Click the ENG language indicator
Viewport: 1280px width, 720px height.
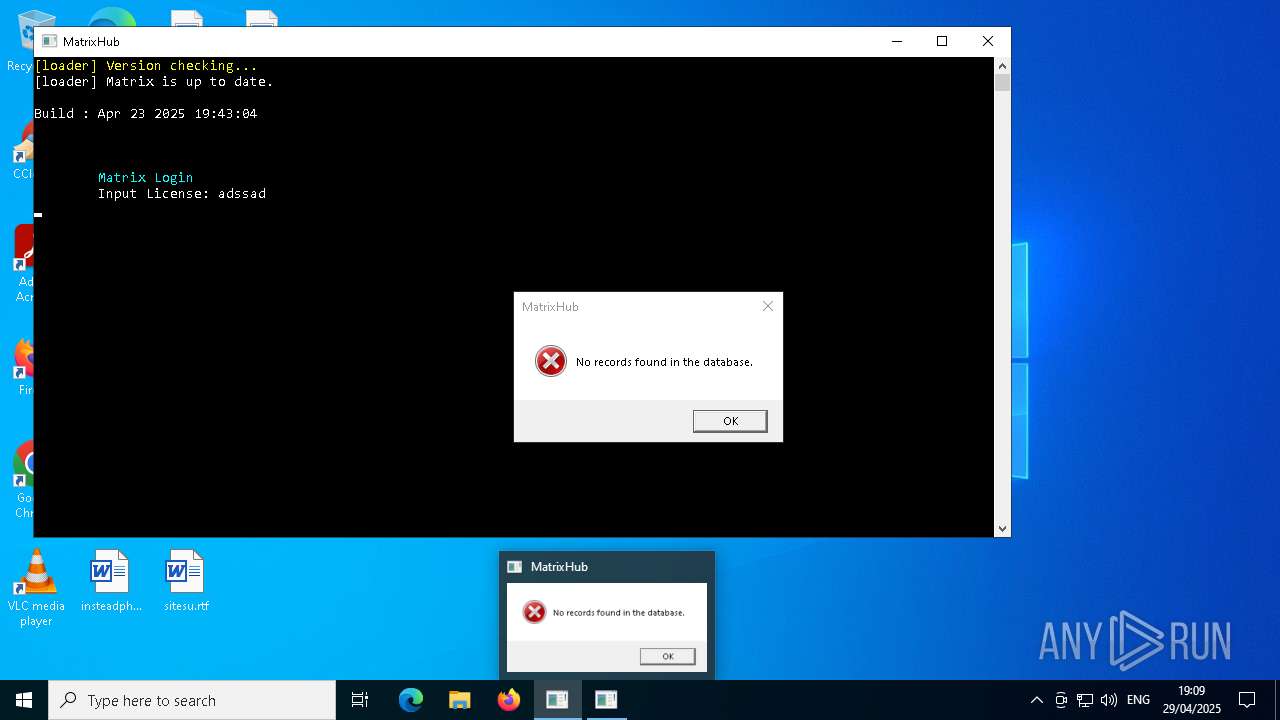[x=1138, y=700]
